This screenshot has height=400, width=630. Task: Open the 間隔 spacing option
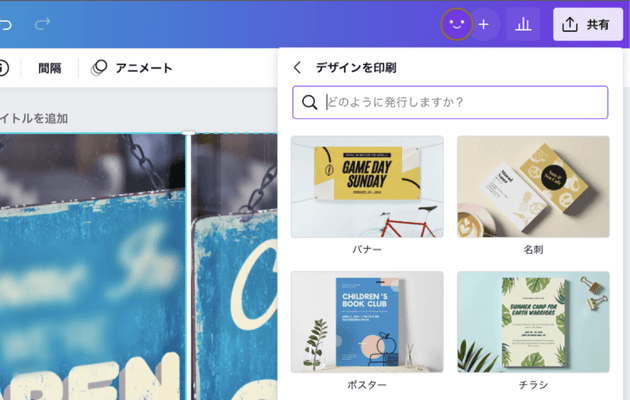(x=50, y=68)
